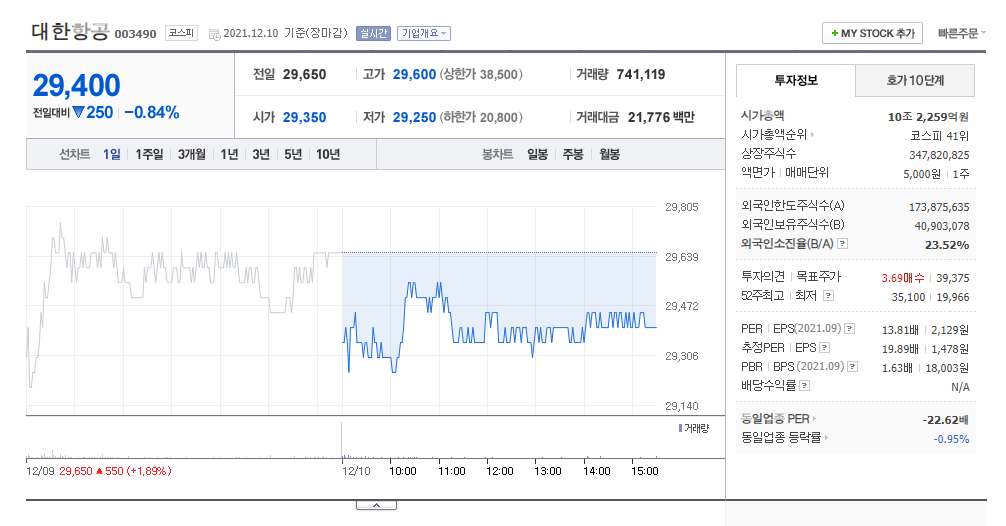Click the help icon next to 52주최고 최저
Screen dimensions: 1006x526
[828, 296]
